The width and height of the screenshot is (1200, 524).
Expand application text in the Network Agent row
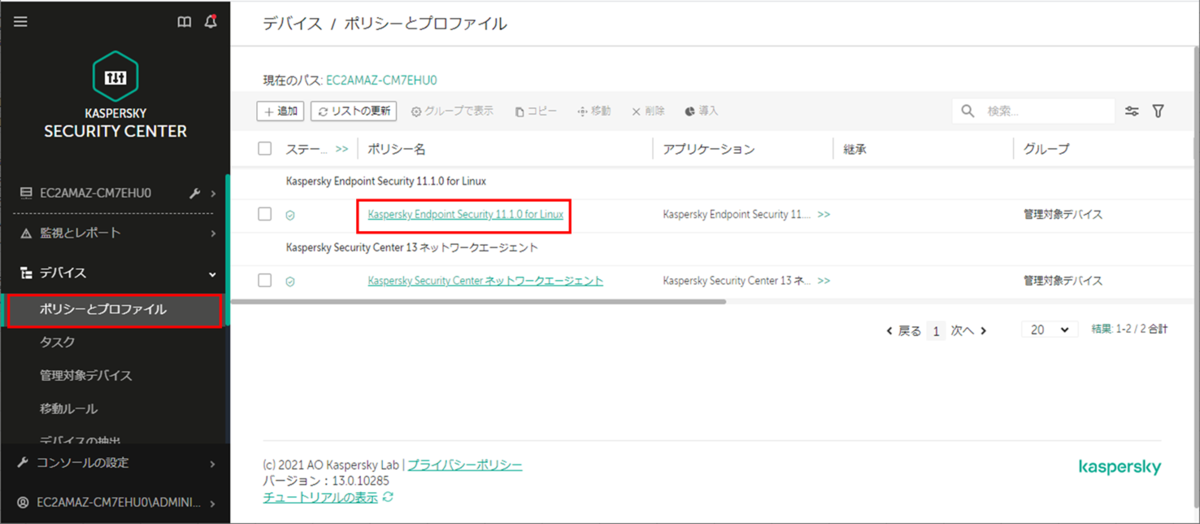[824, 281]
